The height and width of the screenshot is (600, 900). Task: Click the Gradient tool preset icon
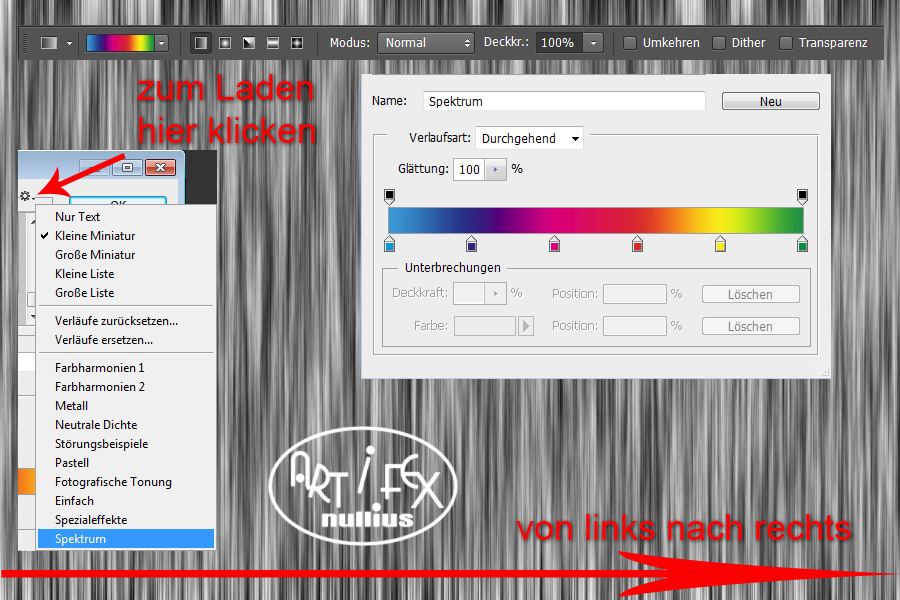click(x=49, y=43)
